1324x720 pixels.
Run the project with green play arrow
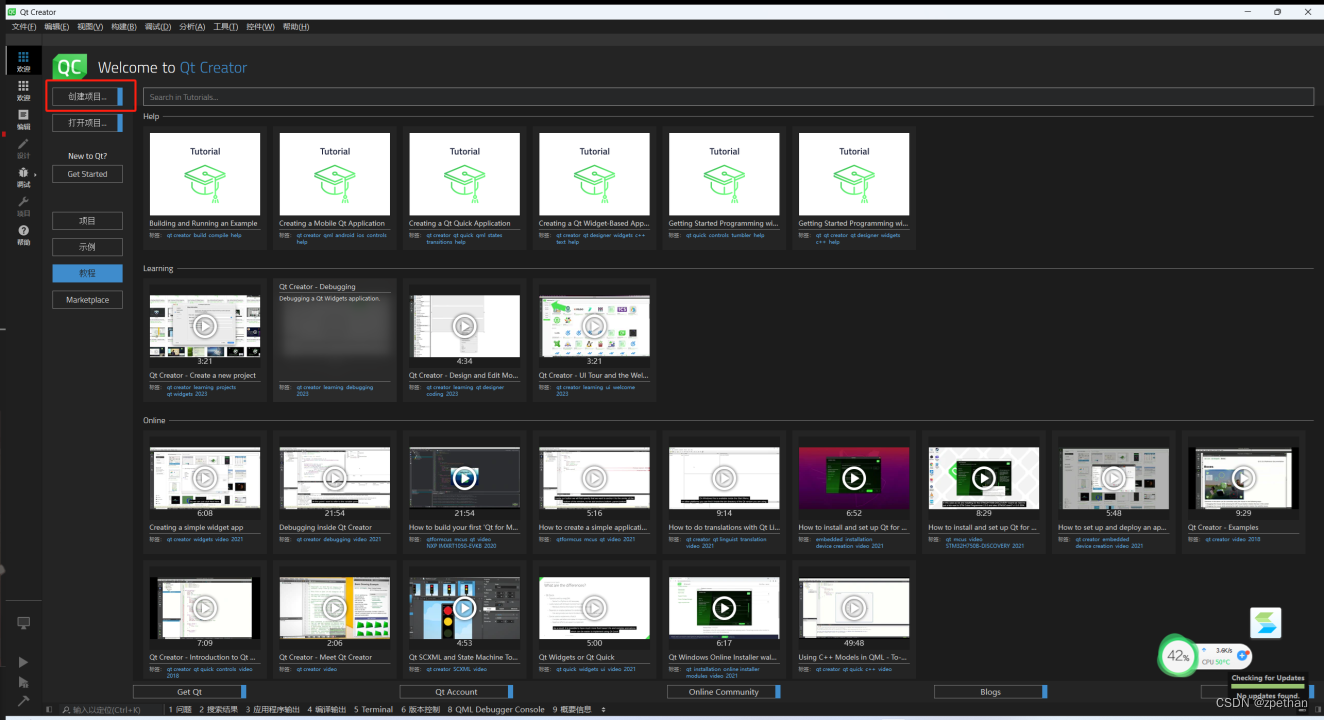23,662
